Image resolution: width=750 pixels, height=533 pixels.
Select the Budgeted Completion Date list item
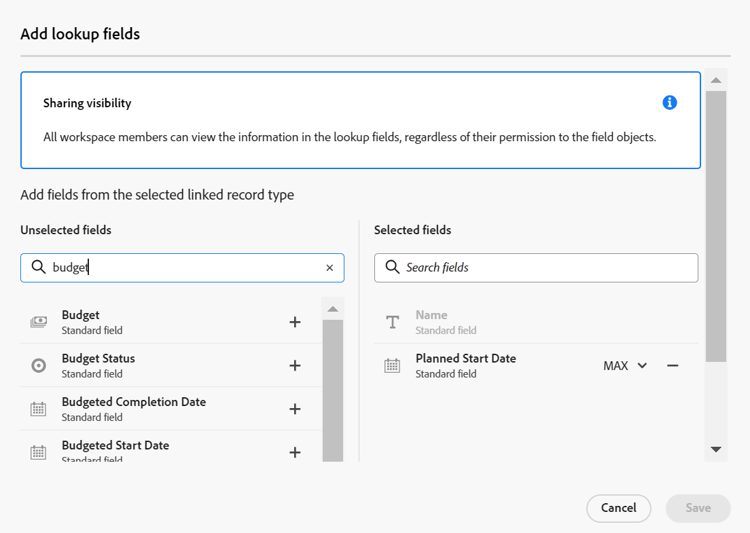[x=134, y=408]
